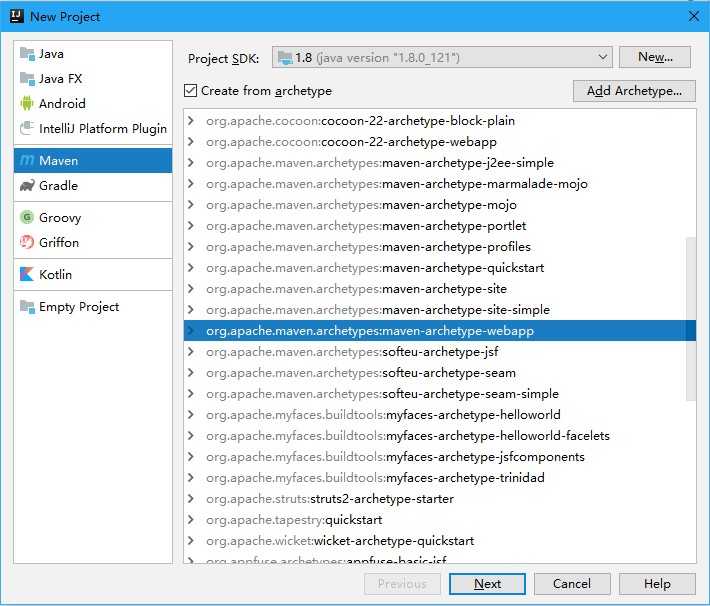Click the Android robot icon

coord(27,104)
